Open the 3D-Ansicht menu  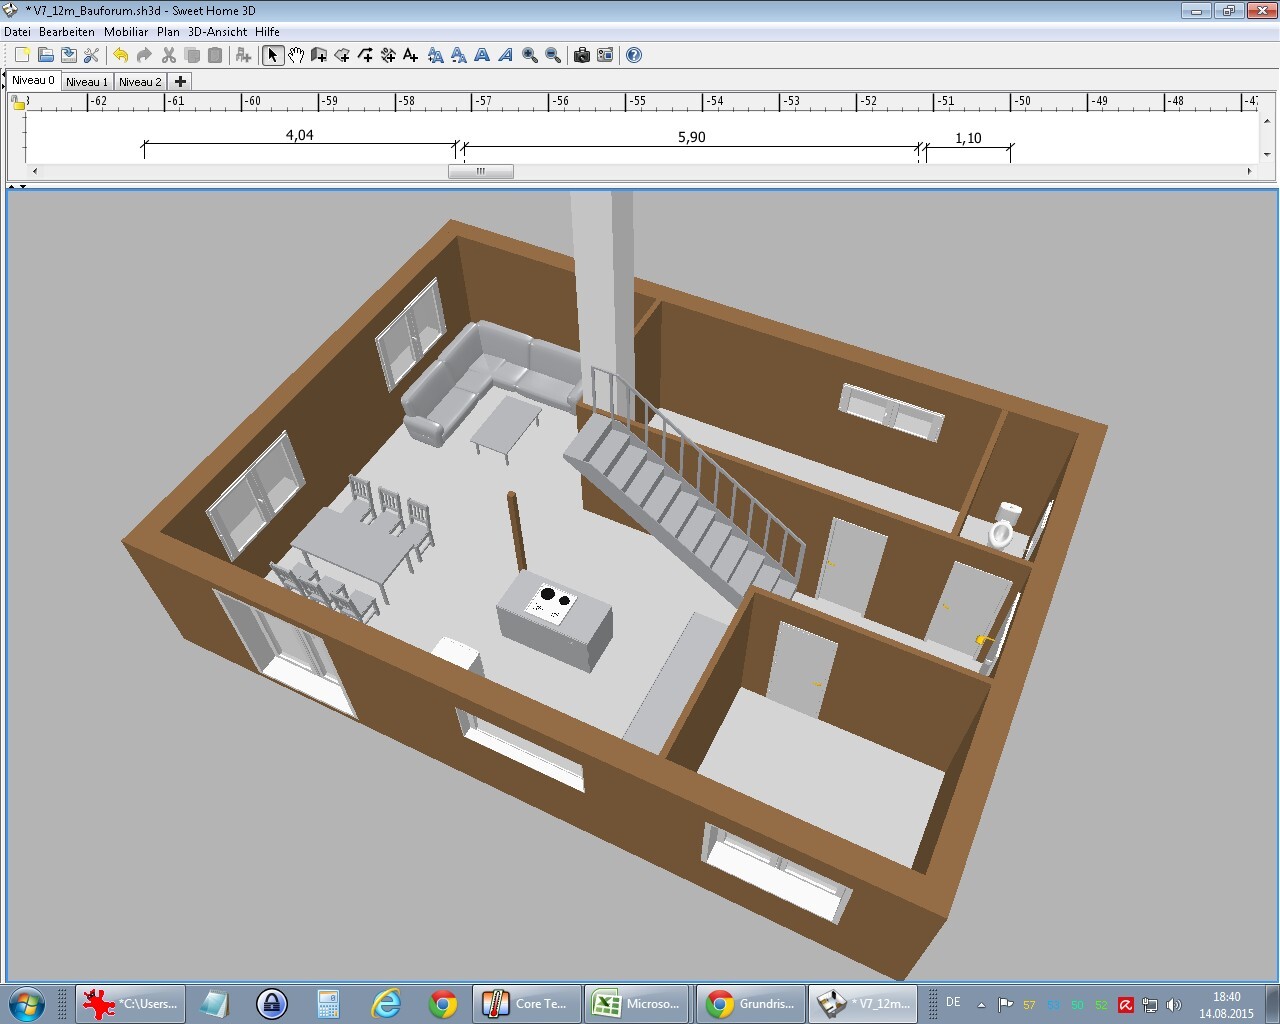tap(217, 32)
